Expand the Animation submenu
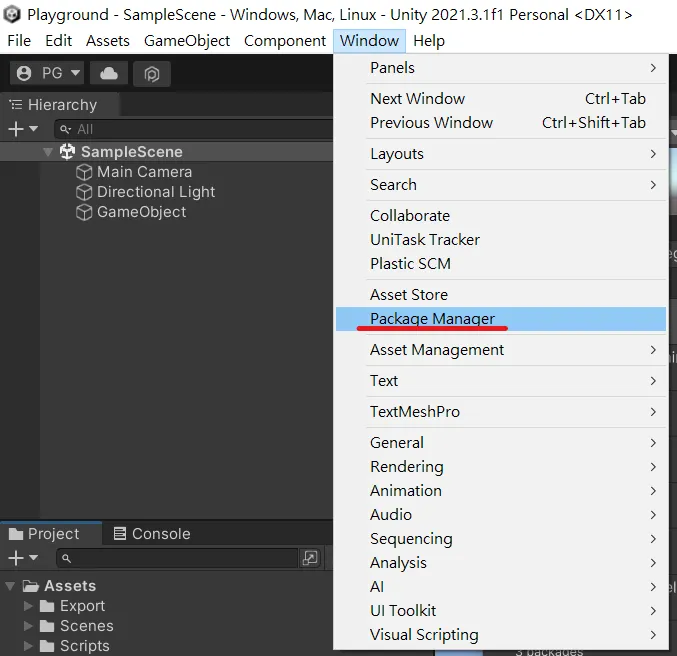Image resolution: width=677 pixels, height=656 pixels. point(501,491)
